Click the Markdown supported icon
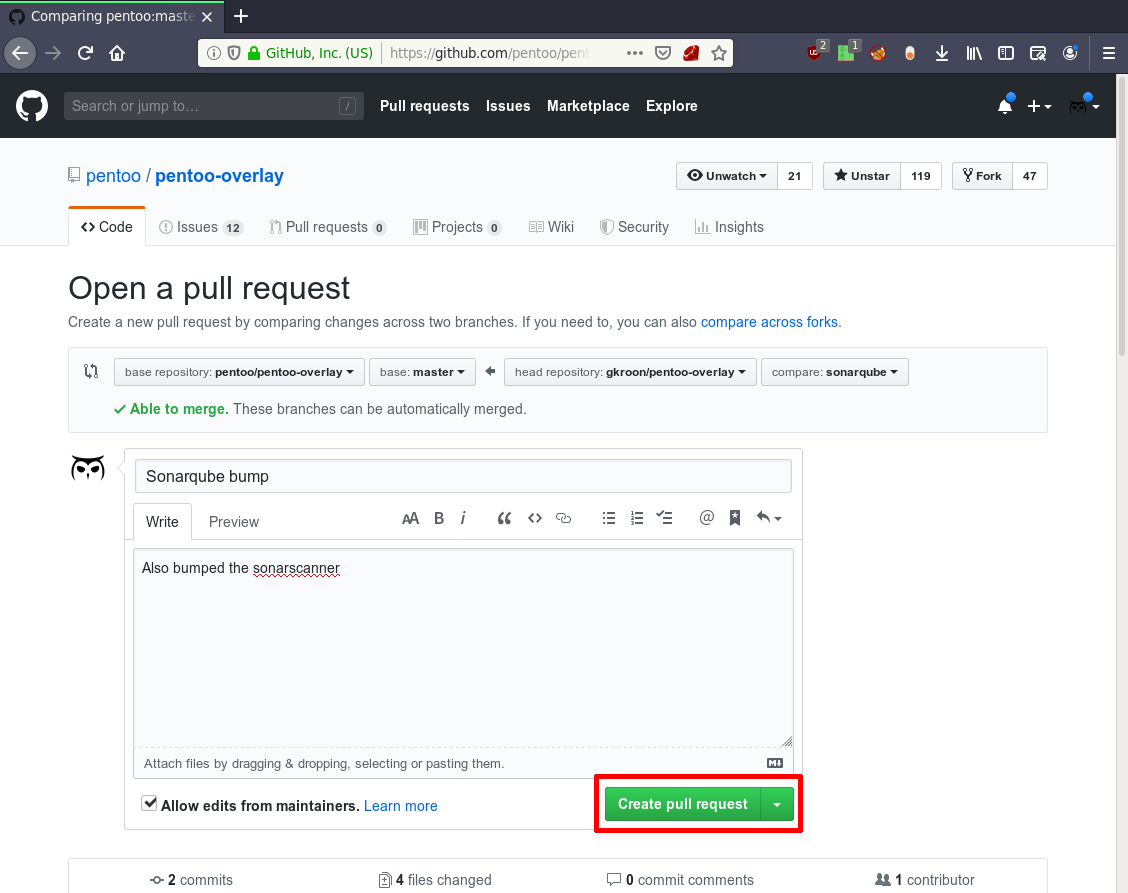Screen dimensions: 1128x893 [x=775, y=763]
